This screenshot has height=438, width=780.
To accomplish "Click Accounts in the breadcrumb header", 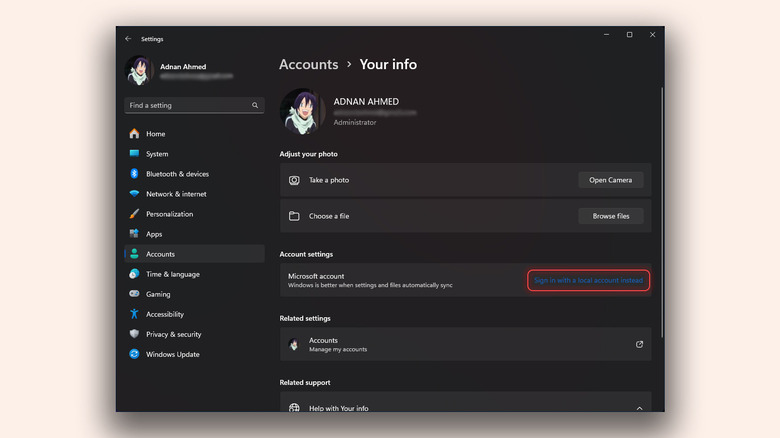I will coord(308,64).
